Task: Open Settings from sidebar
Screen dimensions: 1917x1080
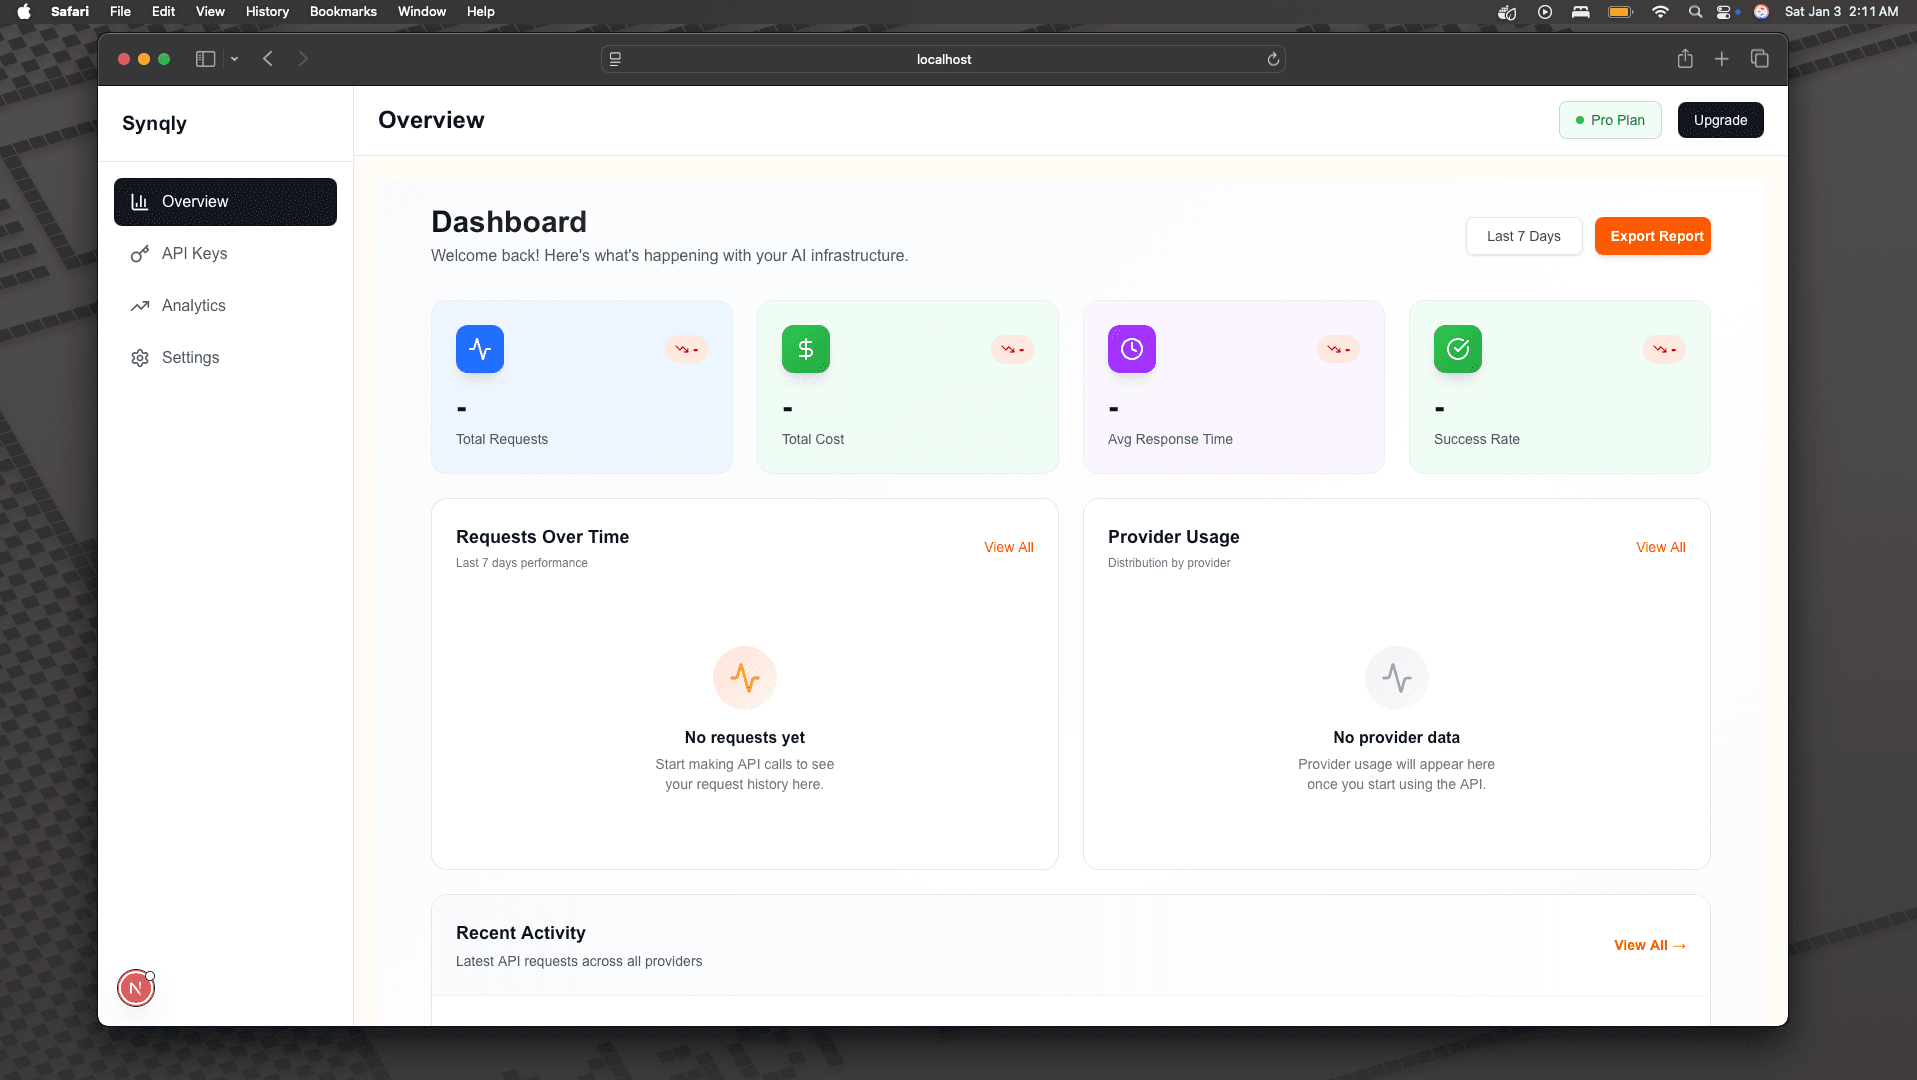Action: [225, 358]
